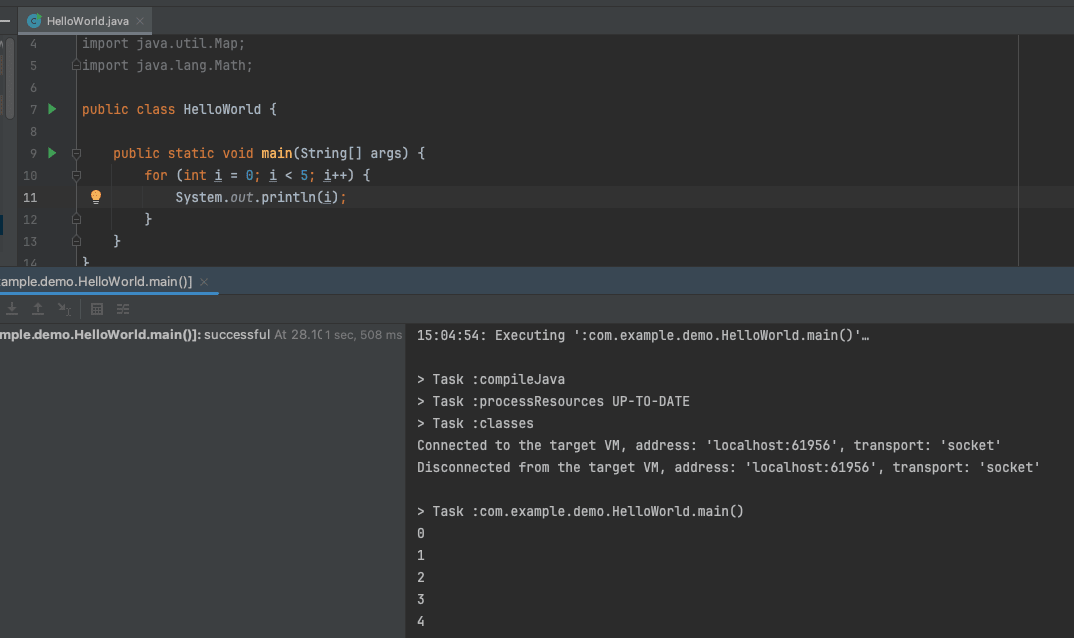The height and width of the screenshot is (638, 1074).
Task: Close the HelloWorld.java editor tab
Action: [140, 21]
